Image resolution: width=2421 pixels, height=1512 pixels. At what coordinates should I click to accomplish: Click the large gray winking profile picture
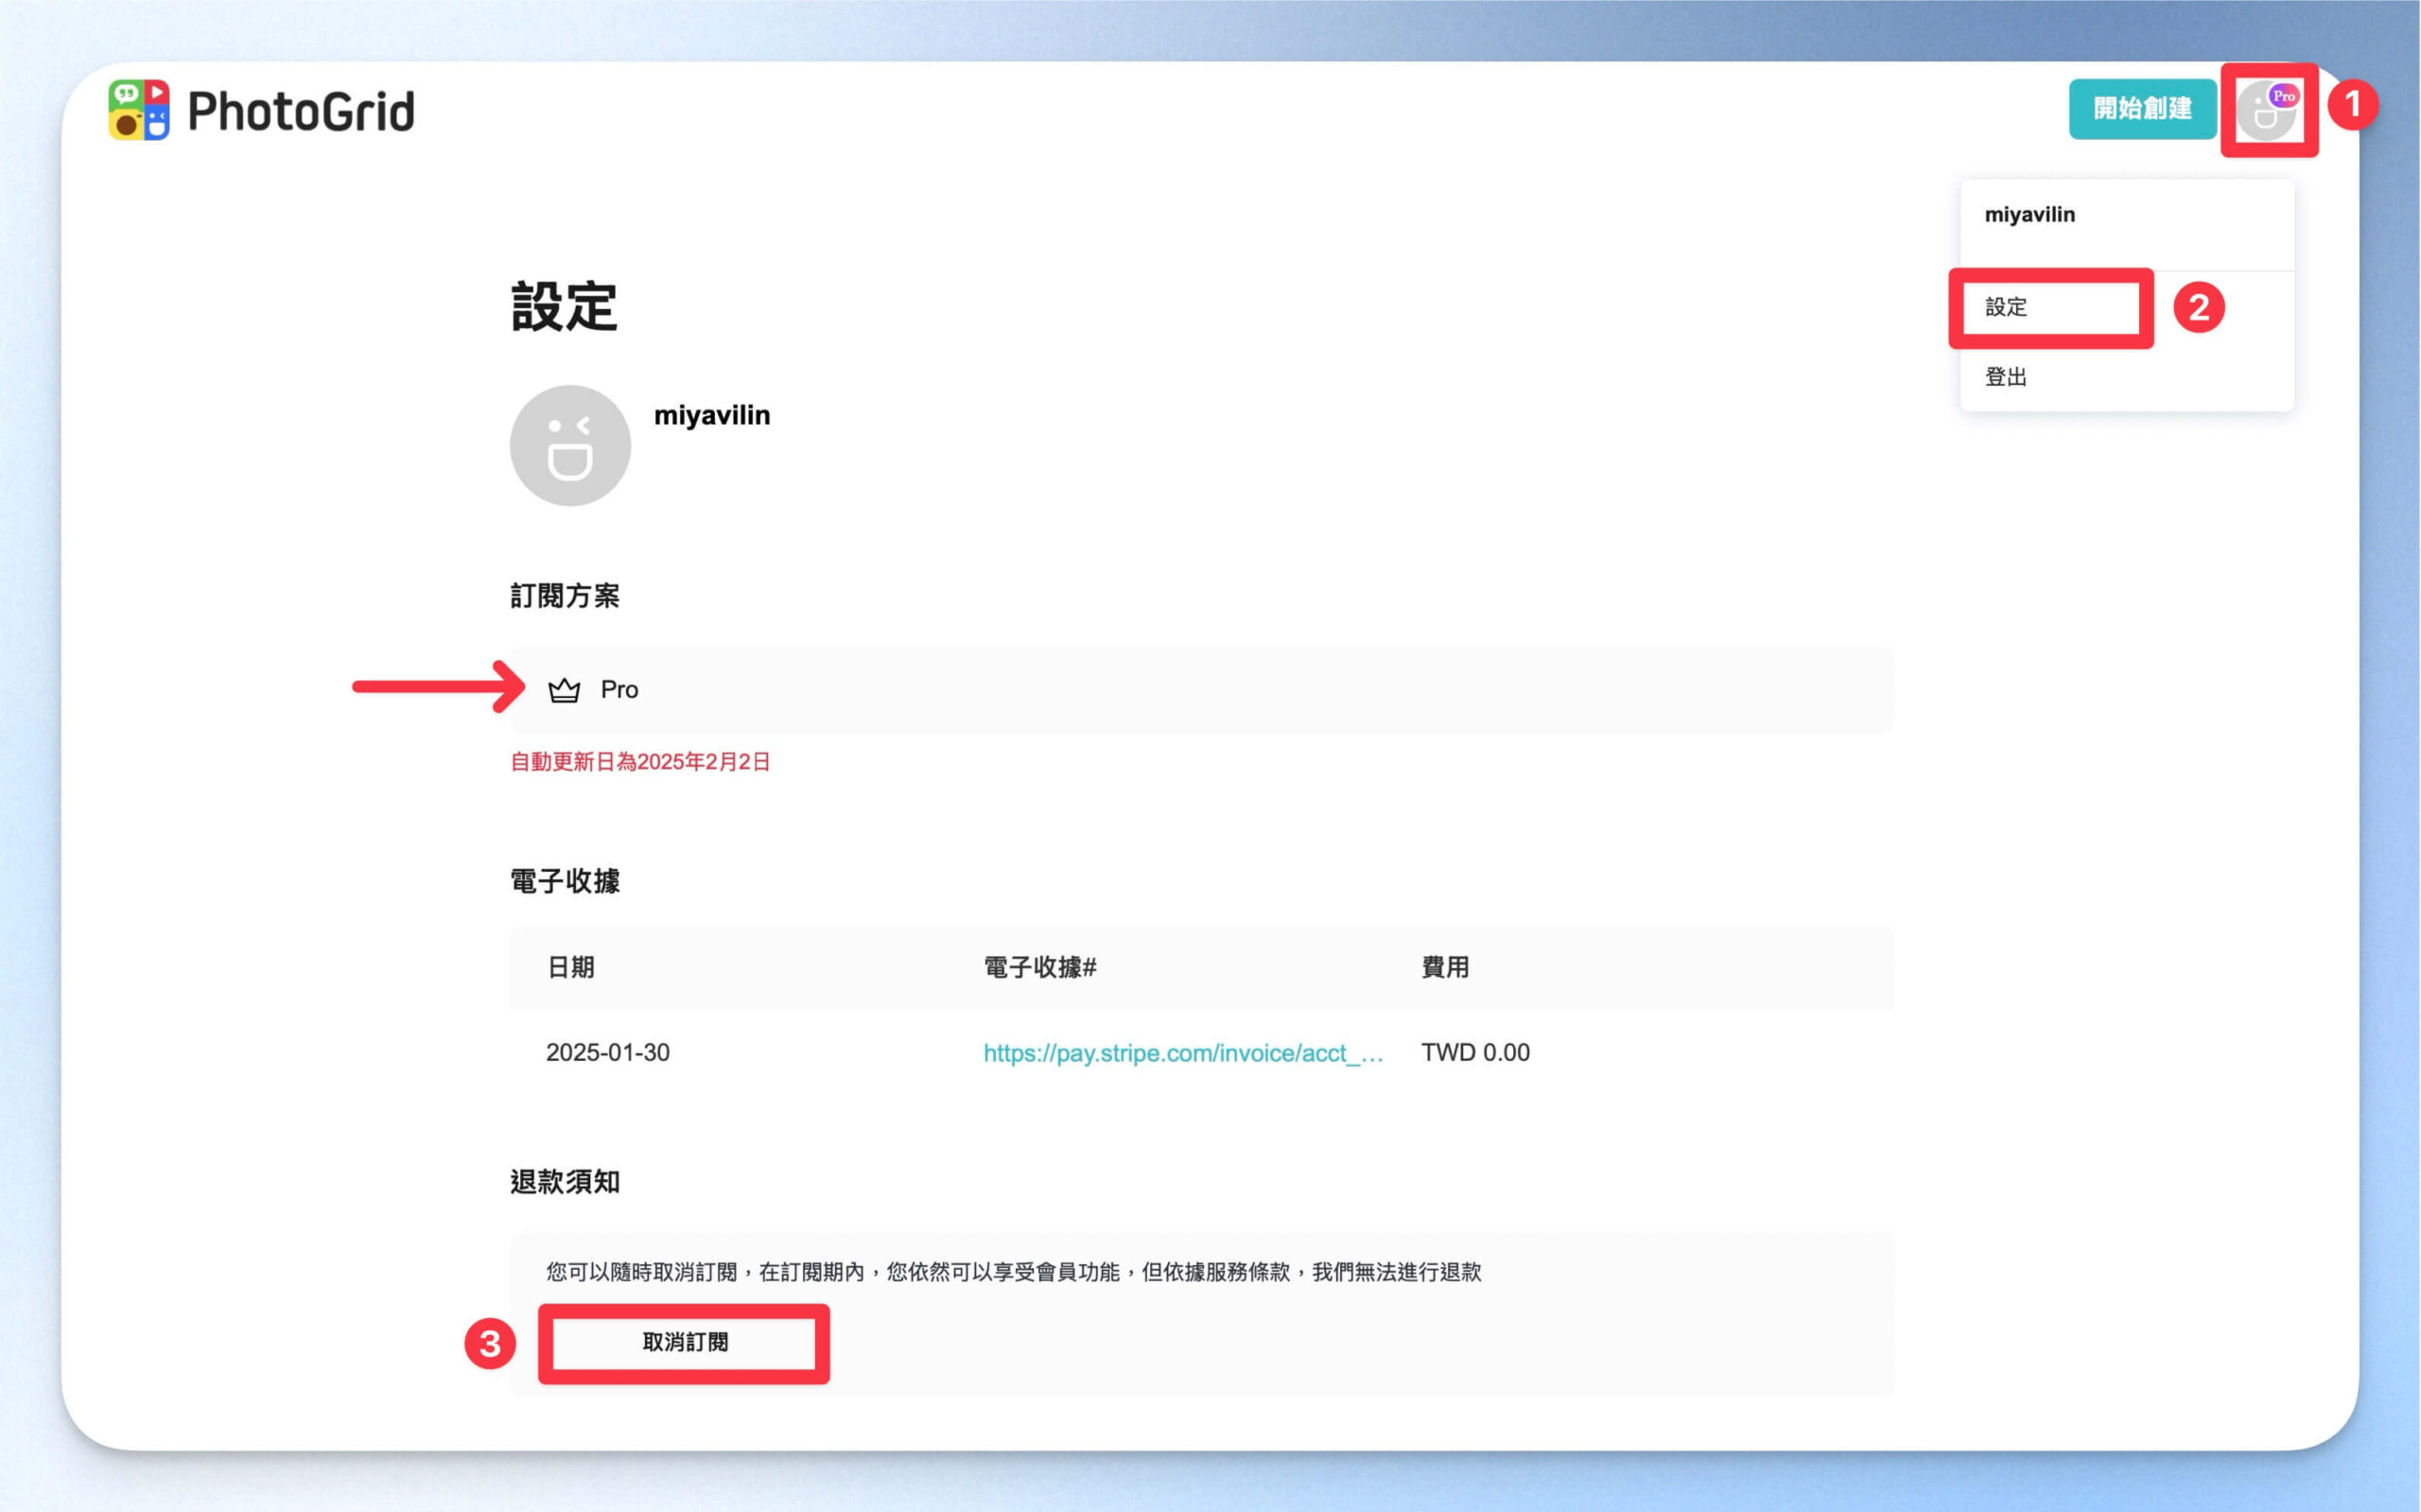[x=570, y=445]
